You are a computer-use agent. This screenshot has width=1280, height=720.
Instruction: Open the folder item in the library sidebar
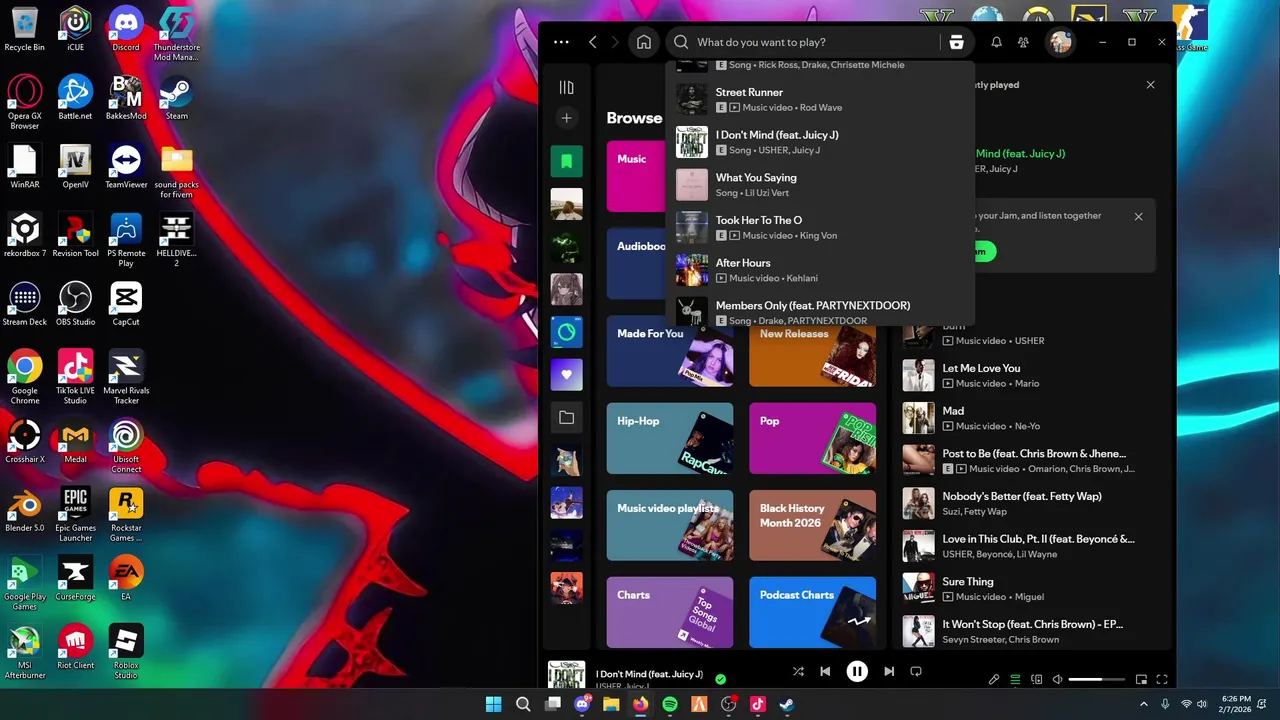pos(566,418)
